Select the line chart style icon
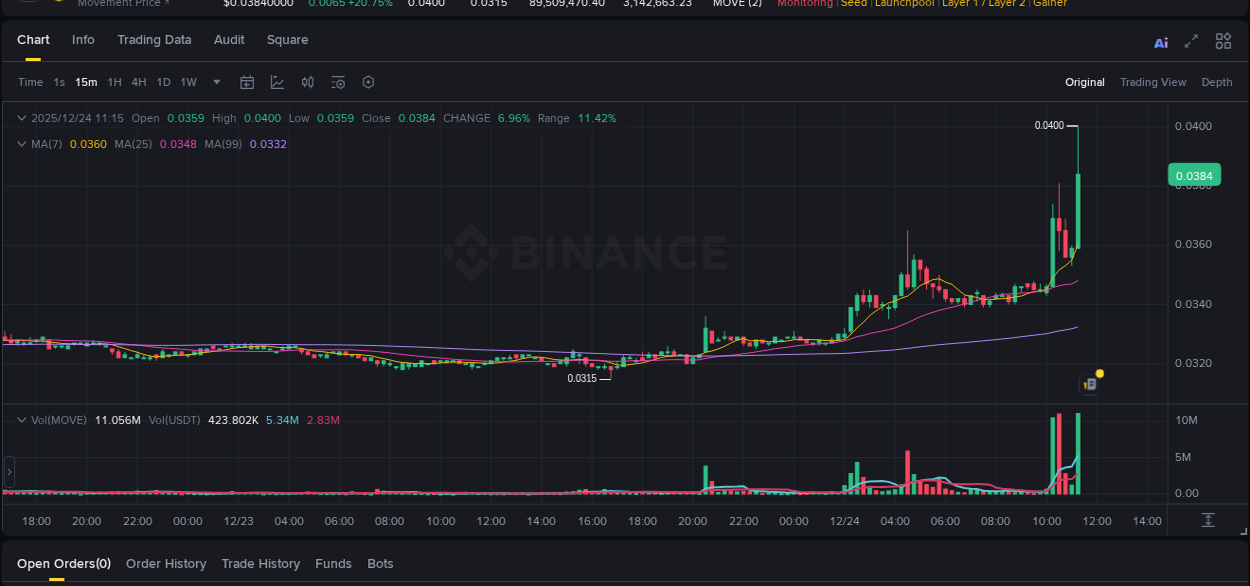Screen dimensions: 1250x586 tap(277, 82)
